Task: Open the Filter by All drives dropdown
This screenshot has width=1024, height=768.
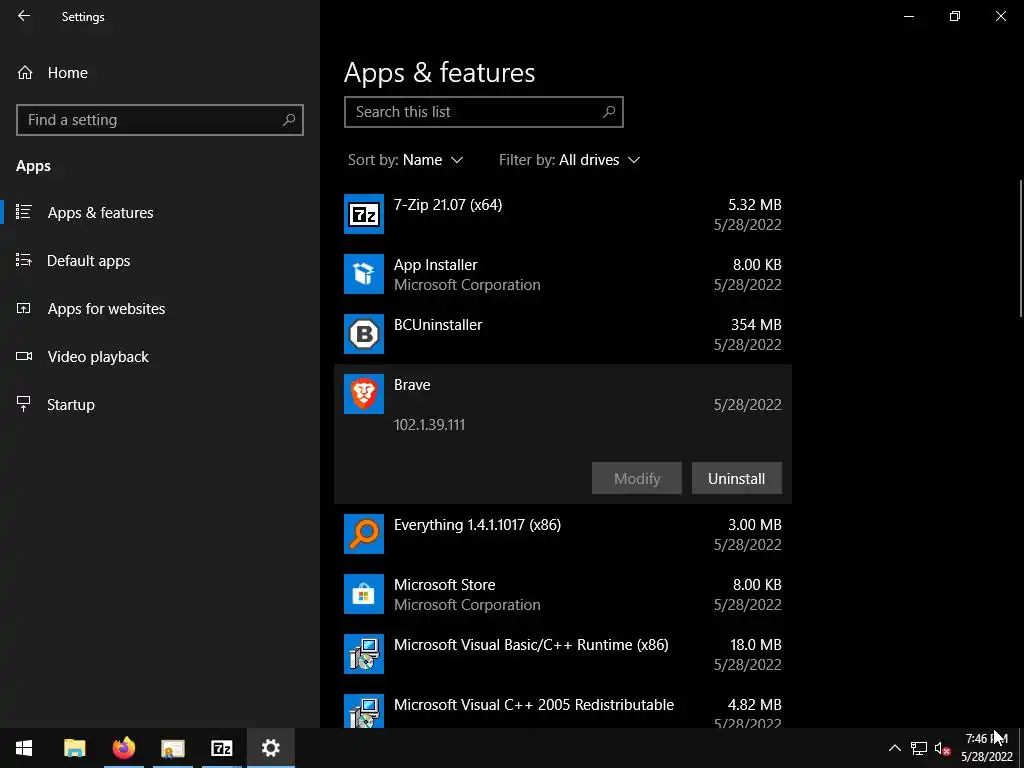Action: pos(569,160)
